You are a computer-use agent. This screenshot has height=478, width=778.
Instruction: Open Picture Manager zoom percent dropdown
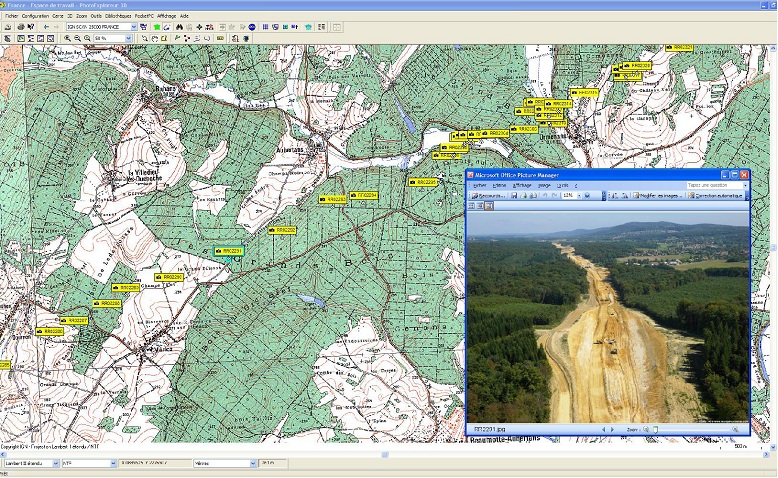pyautogui.click(x=579, y=196)
